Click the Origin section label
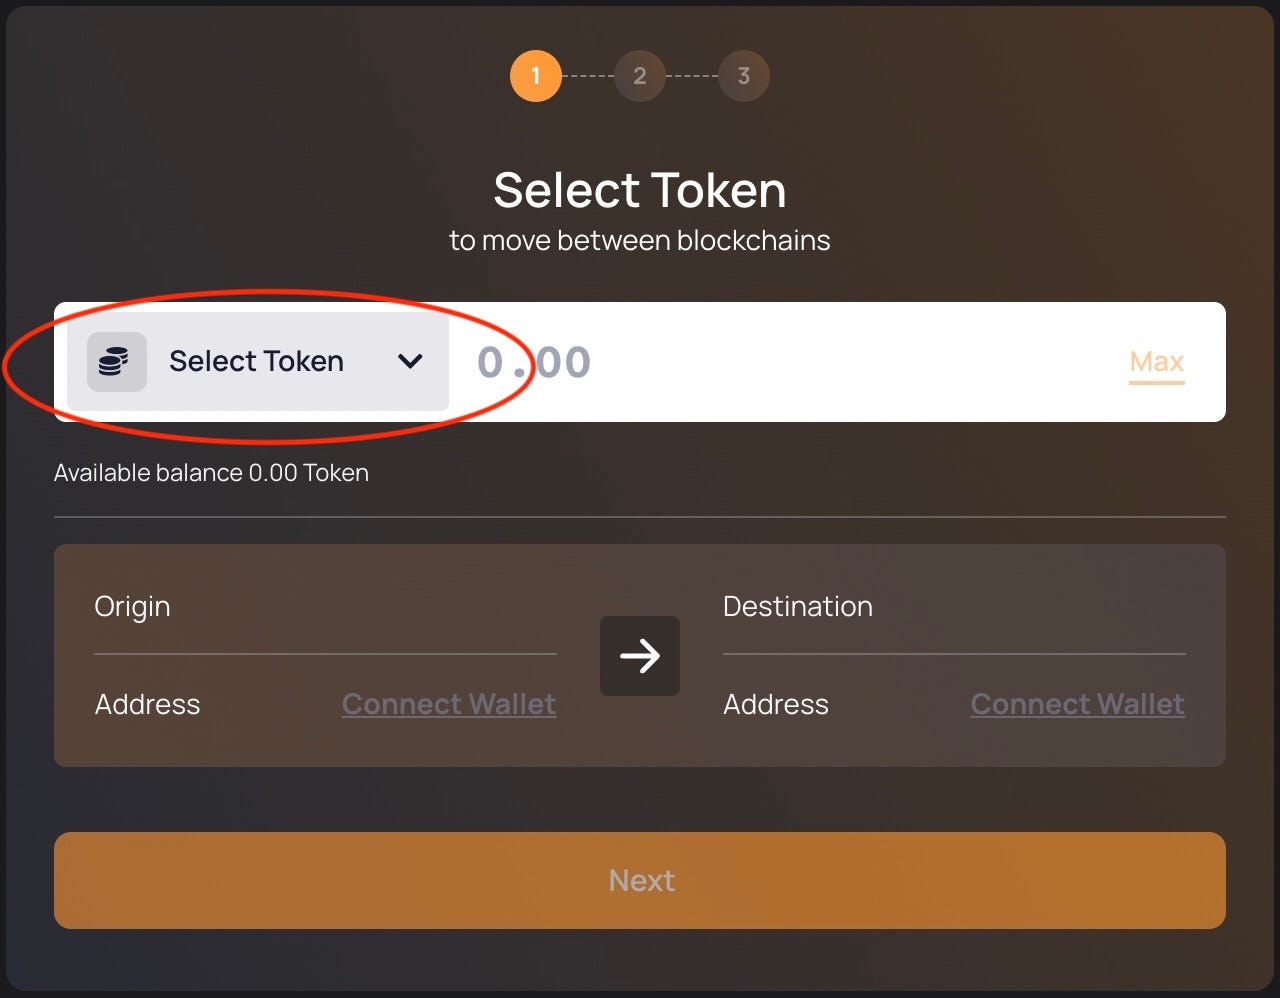Screen dimensions: 1280x998 pos(132,606)
